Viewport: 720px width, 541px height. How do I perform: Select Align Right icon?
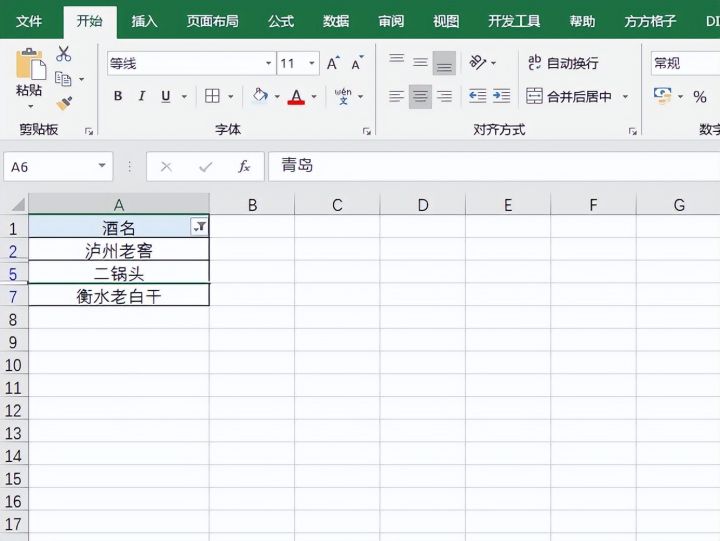(444, 96)
